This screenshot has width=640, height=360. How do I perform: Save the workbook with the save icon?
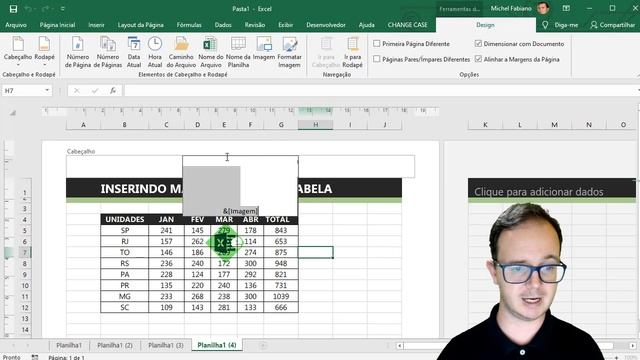click(13, 9)
